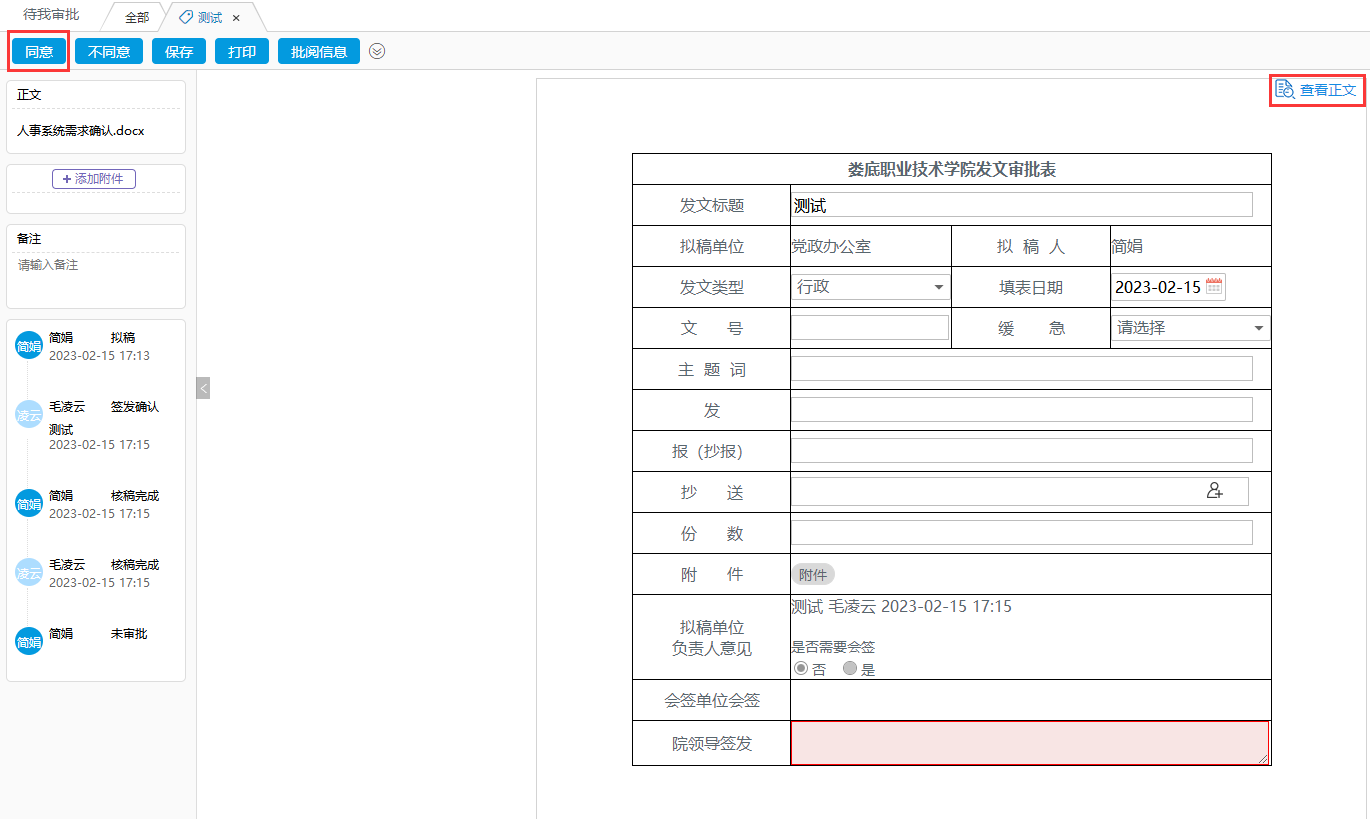Switch to the 全部 tab
The width and height of the screenshot is (1370, 819).
tap(137, 18)
